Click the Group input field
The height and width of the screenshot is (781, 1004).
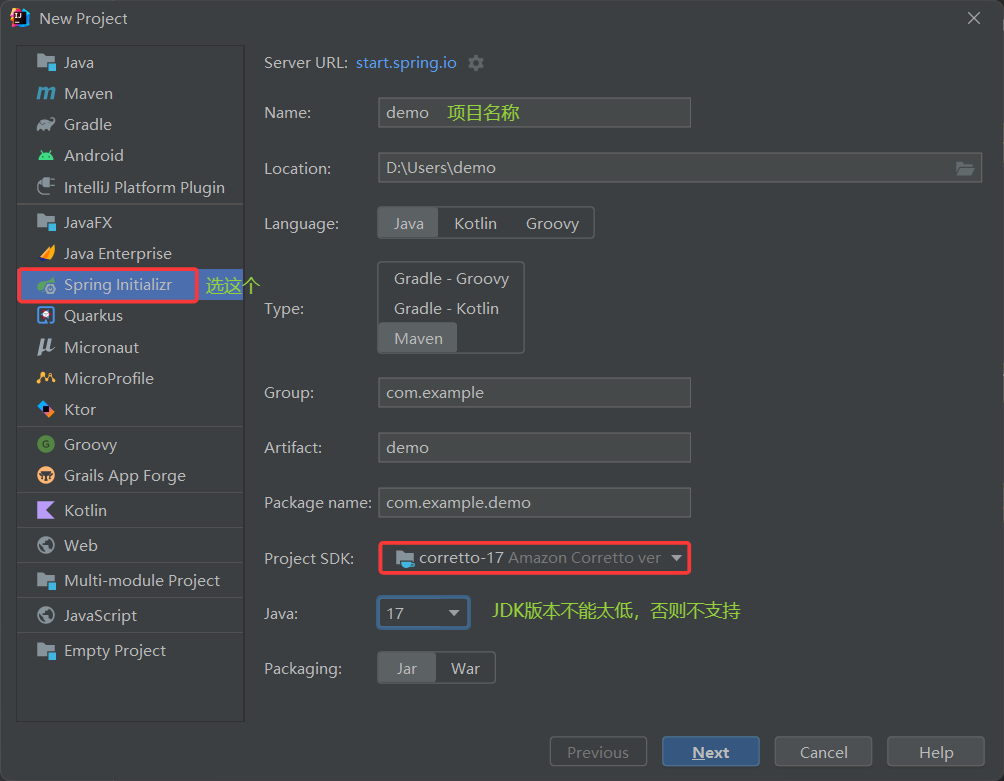(x=535, y=392)
